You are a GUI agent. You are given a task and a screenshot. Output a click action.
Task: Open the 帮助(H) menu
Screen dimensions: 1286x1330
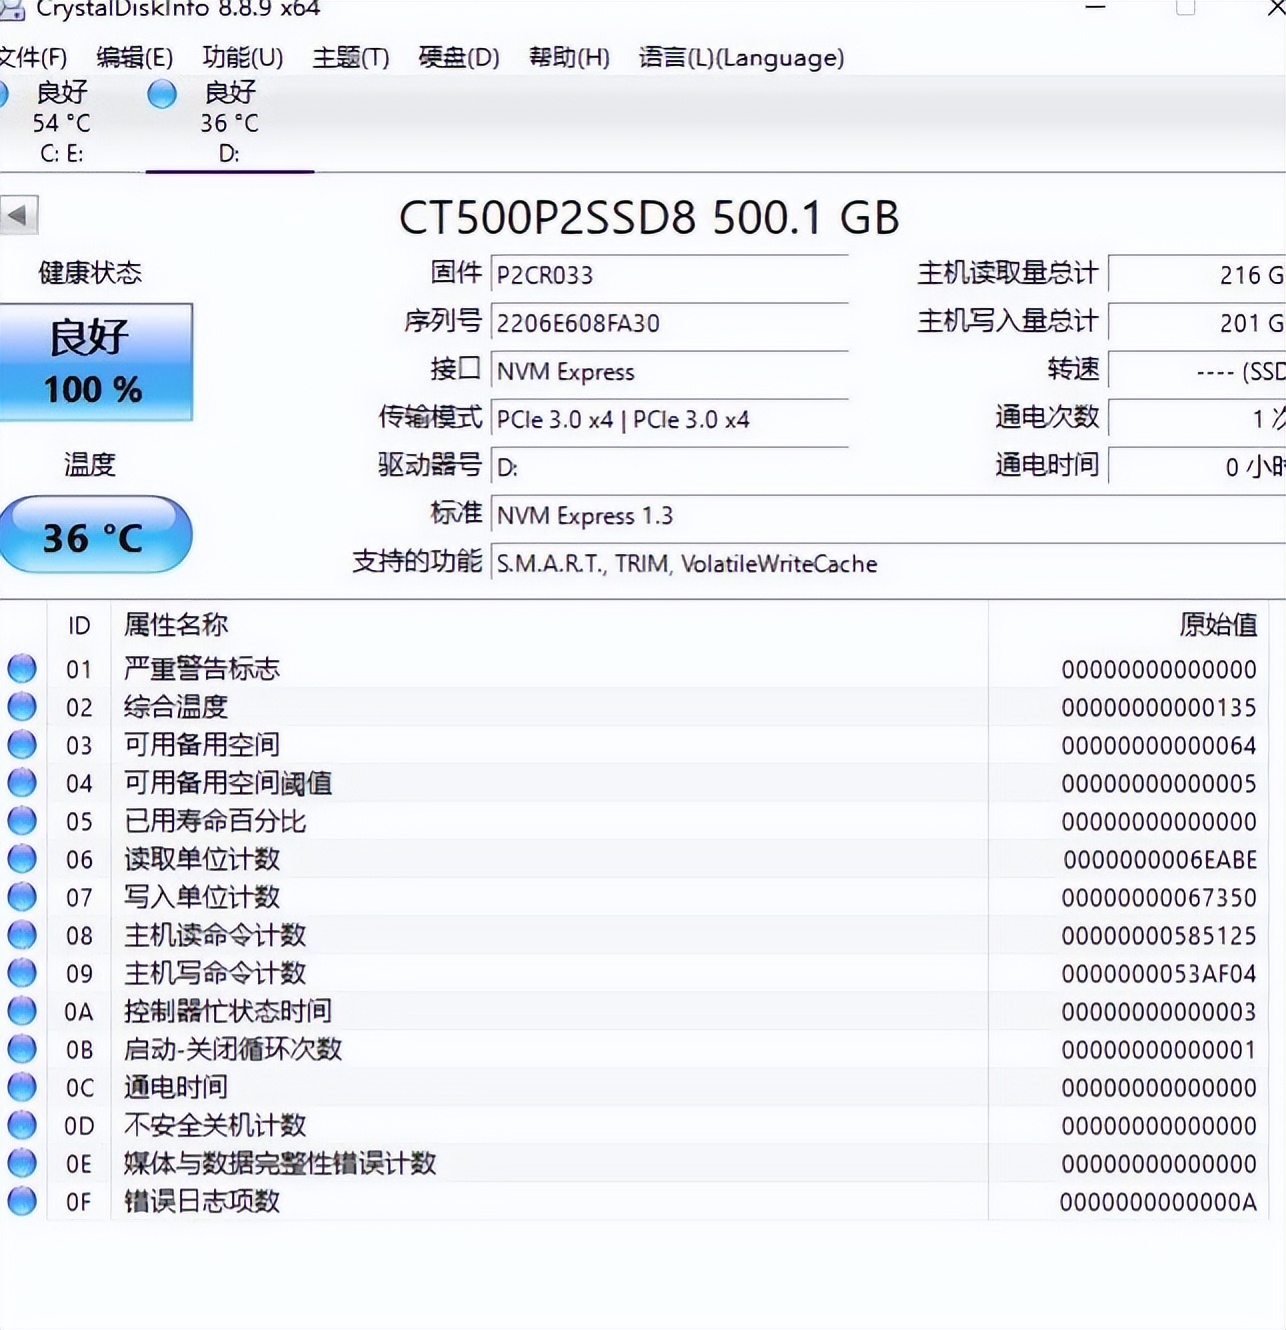tap(569, 57)
